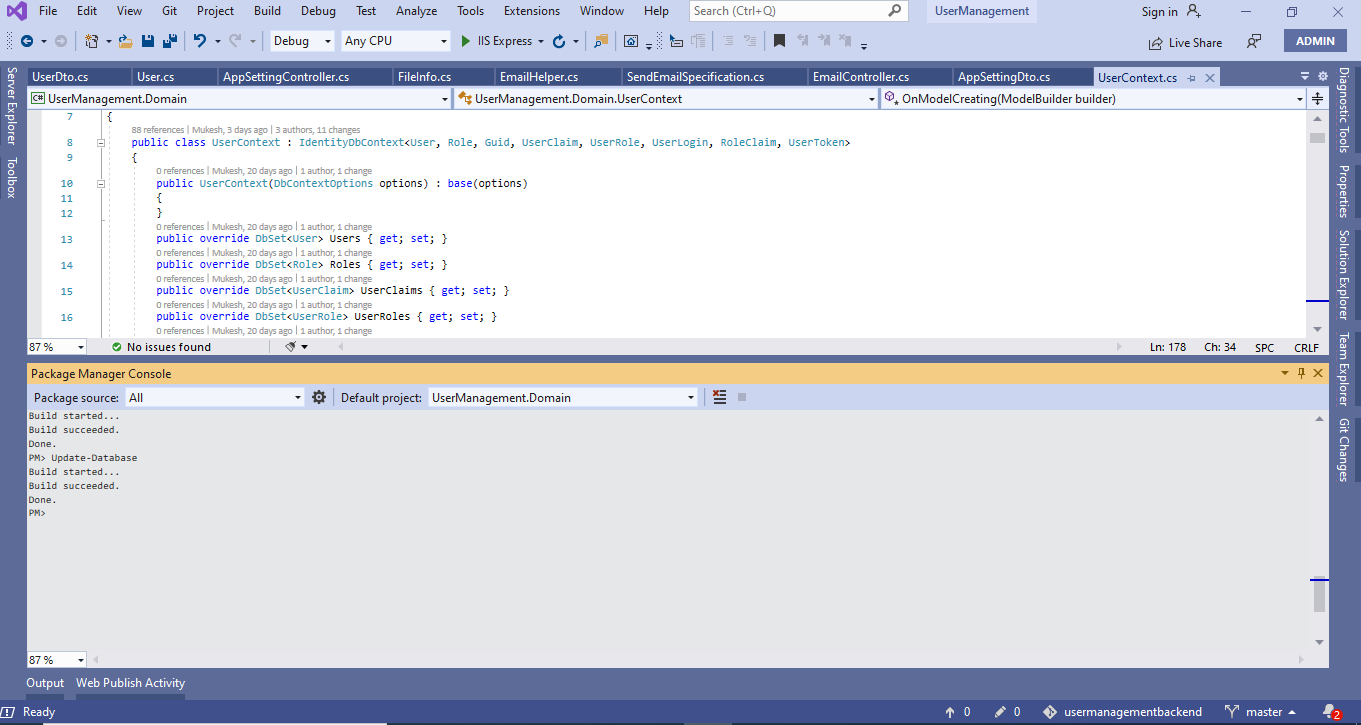This screenshot has height=725, width=1361.
Task: Open the Git menu
Action: coord(170,11)
